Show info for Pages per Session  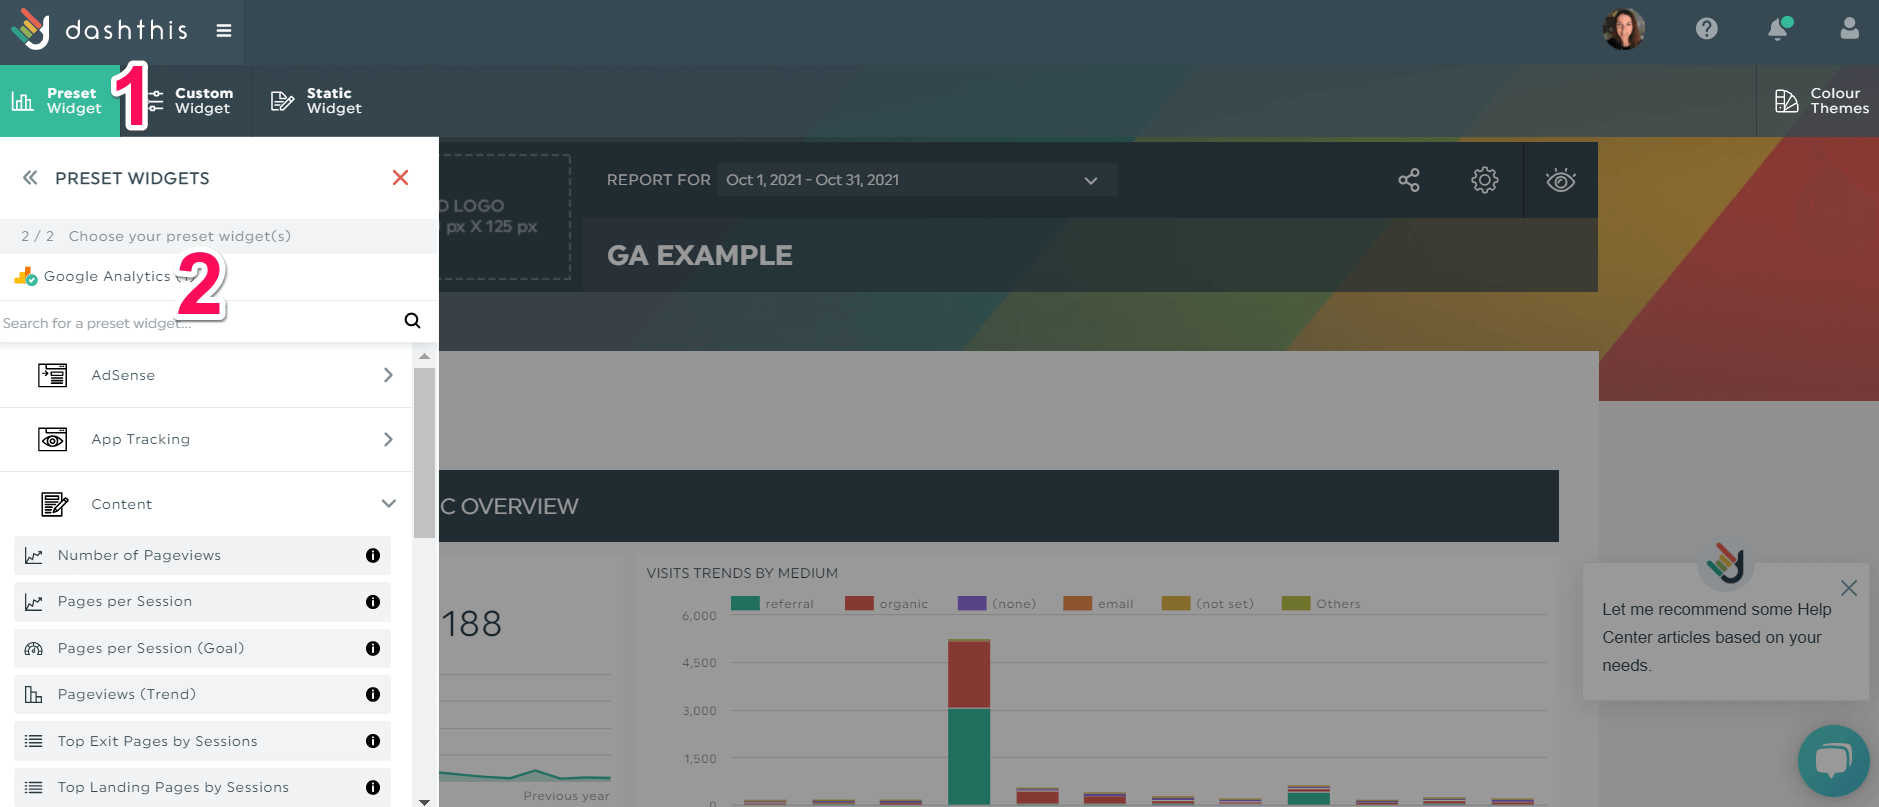point(373,602)
